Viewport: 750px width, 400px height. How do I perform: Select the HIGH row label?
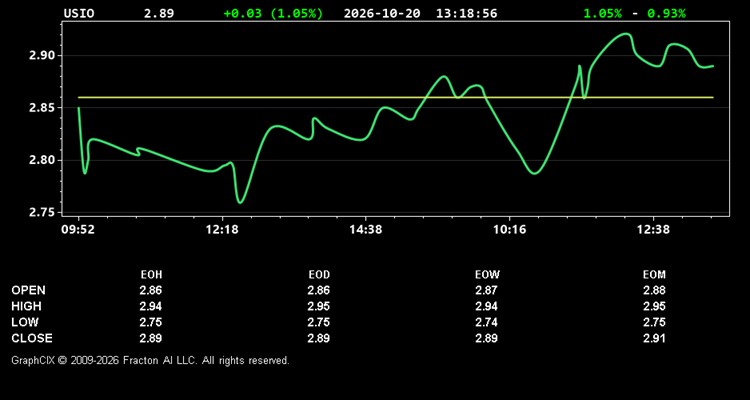tap(26, 306)
